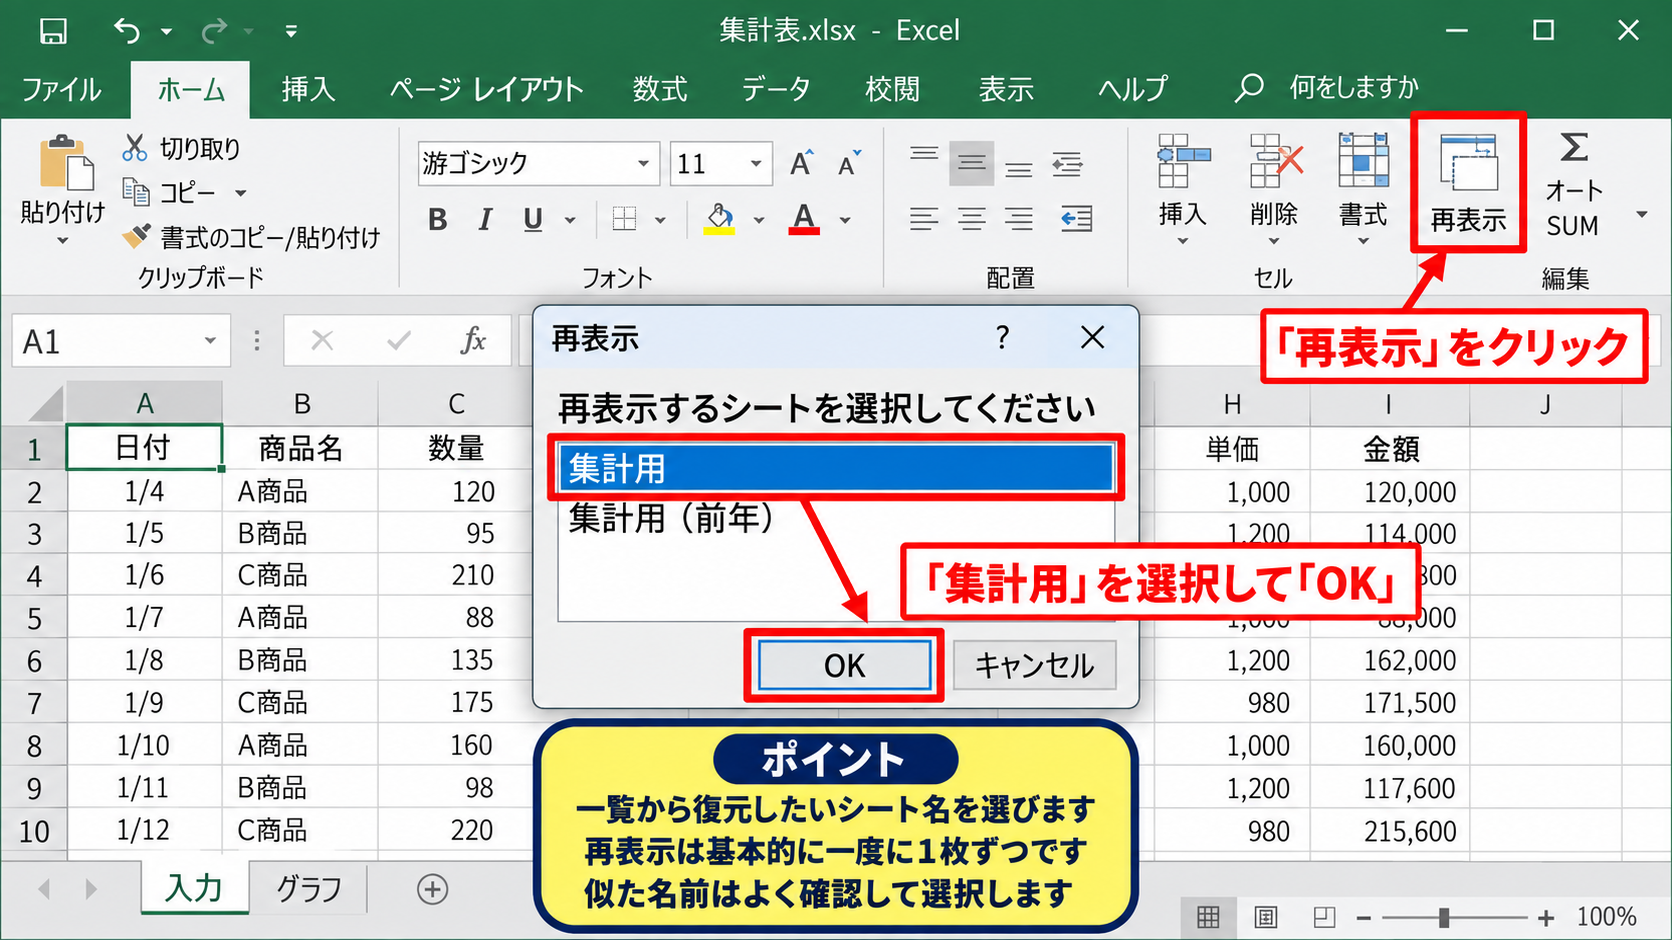Image resolution: width=1672 pixels, height=940 pixels.
Task: Click the align left icon
Action: (924, 219)
